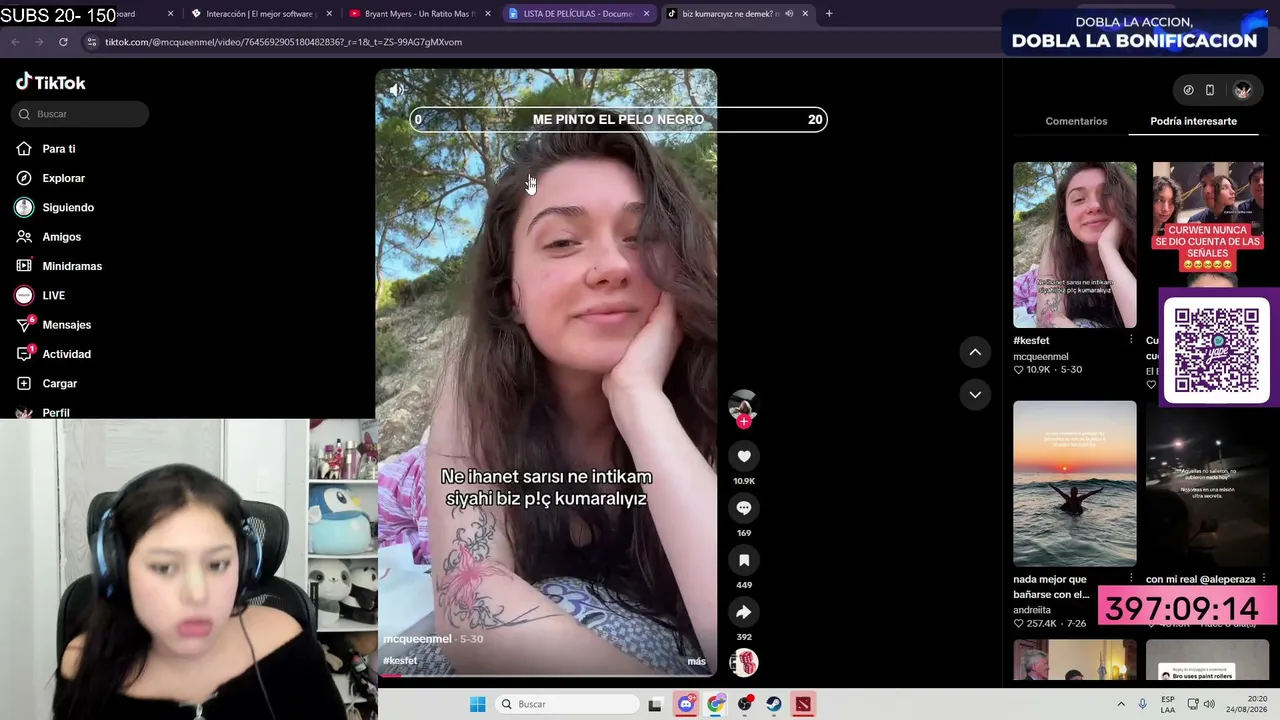Image resolution: width=1280 pixels, height=720 pixels.
Task: Open Chrome from the taskbar
Action: pyautogui.click(x=716, y=704)
